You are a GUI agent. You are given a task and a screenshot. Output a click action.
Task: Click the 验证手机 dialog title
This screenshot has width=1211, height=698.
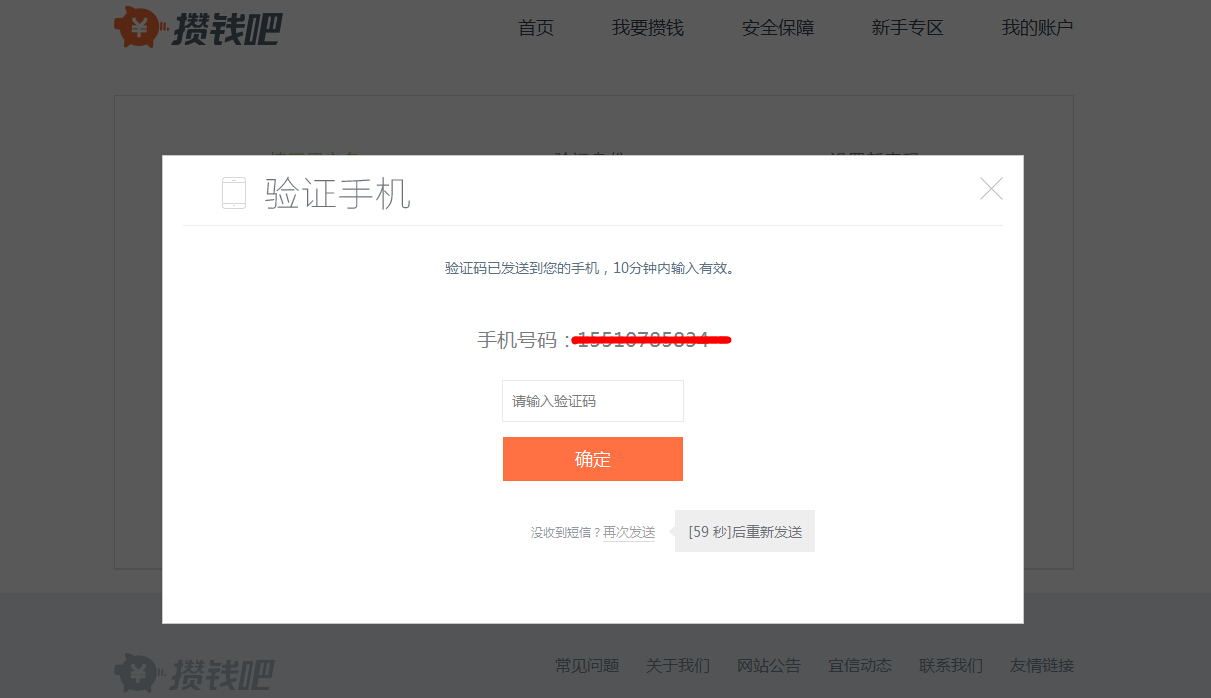[x=338, y=193]
